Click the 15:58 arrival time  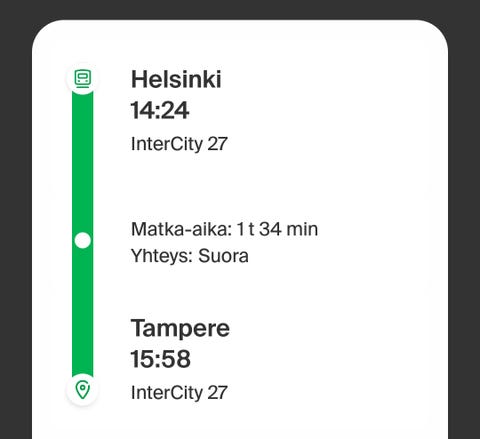pos(160,359)
